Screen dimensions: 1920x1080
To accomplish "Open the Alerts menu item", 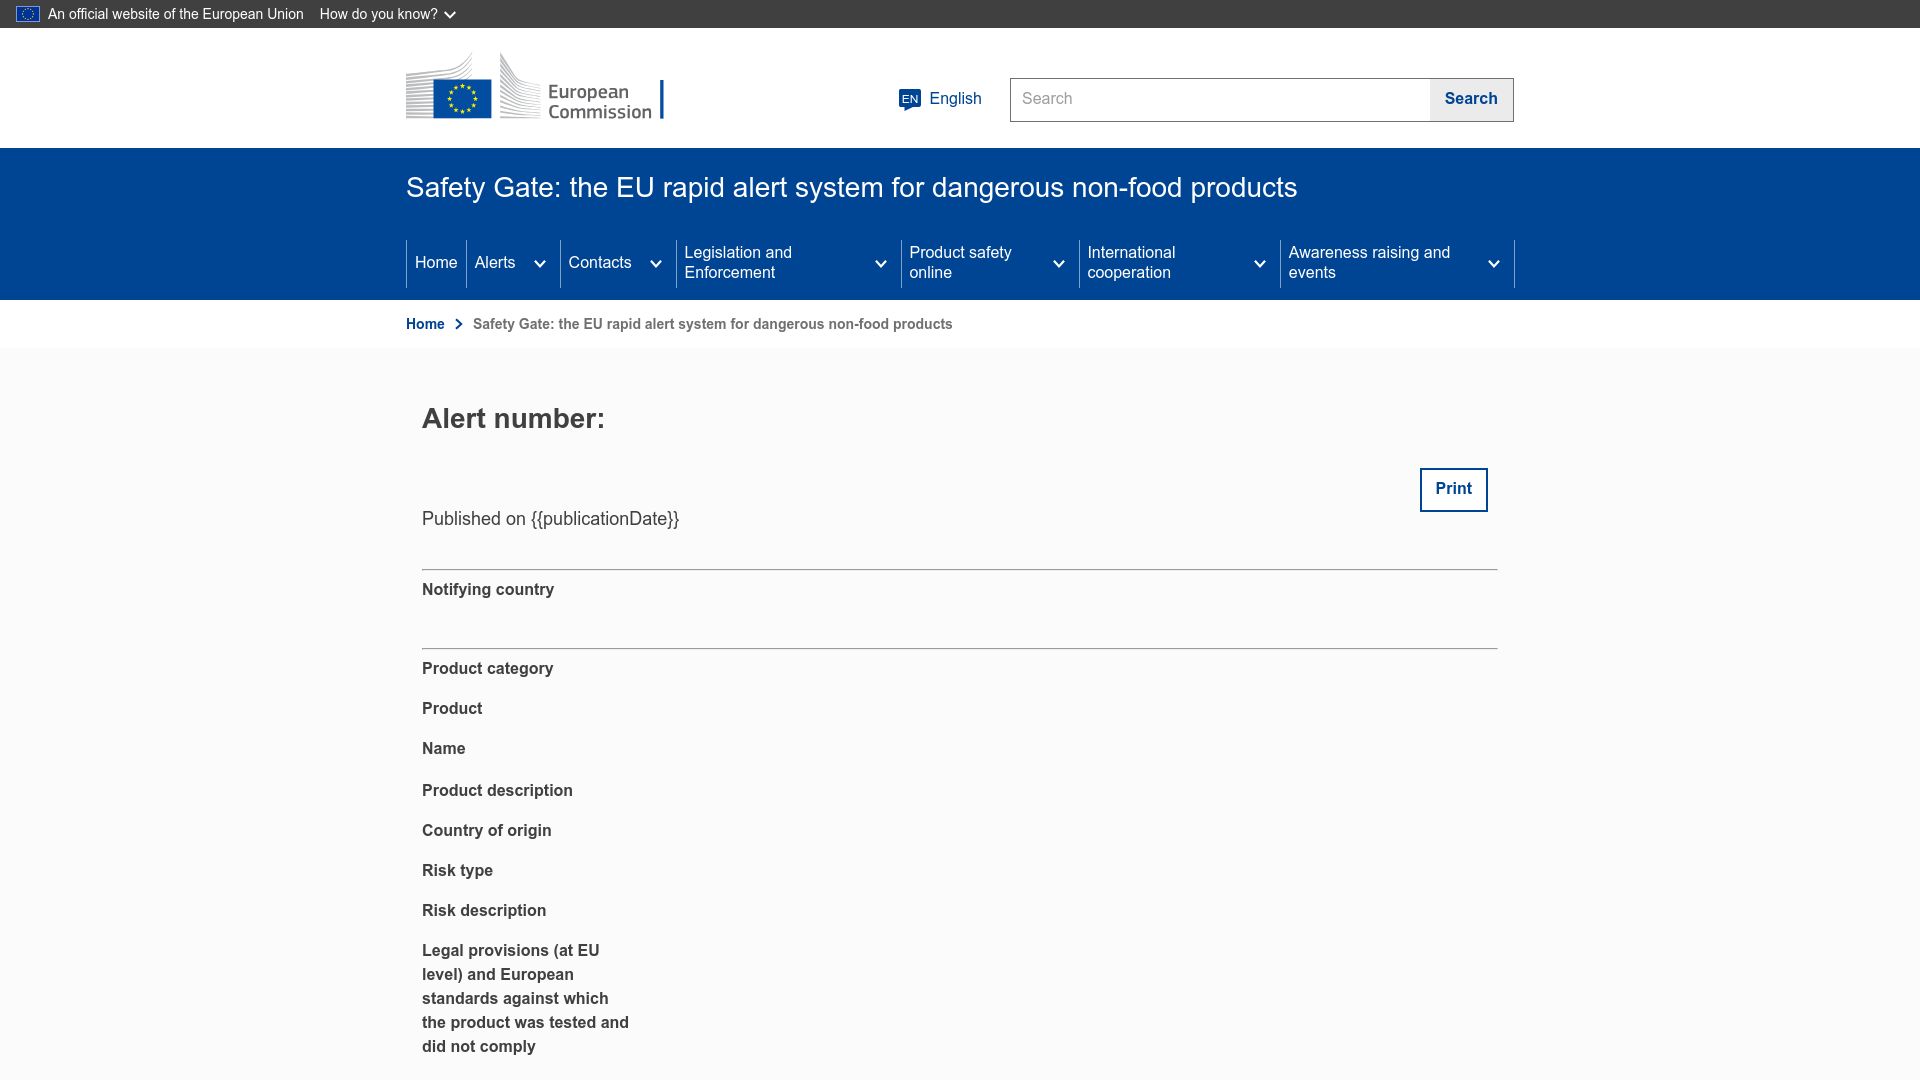I will pos(495,263).
